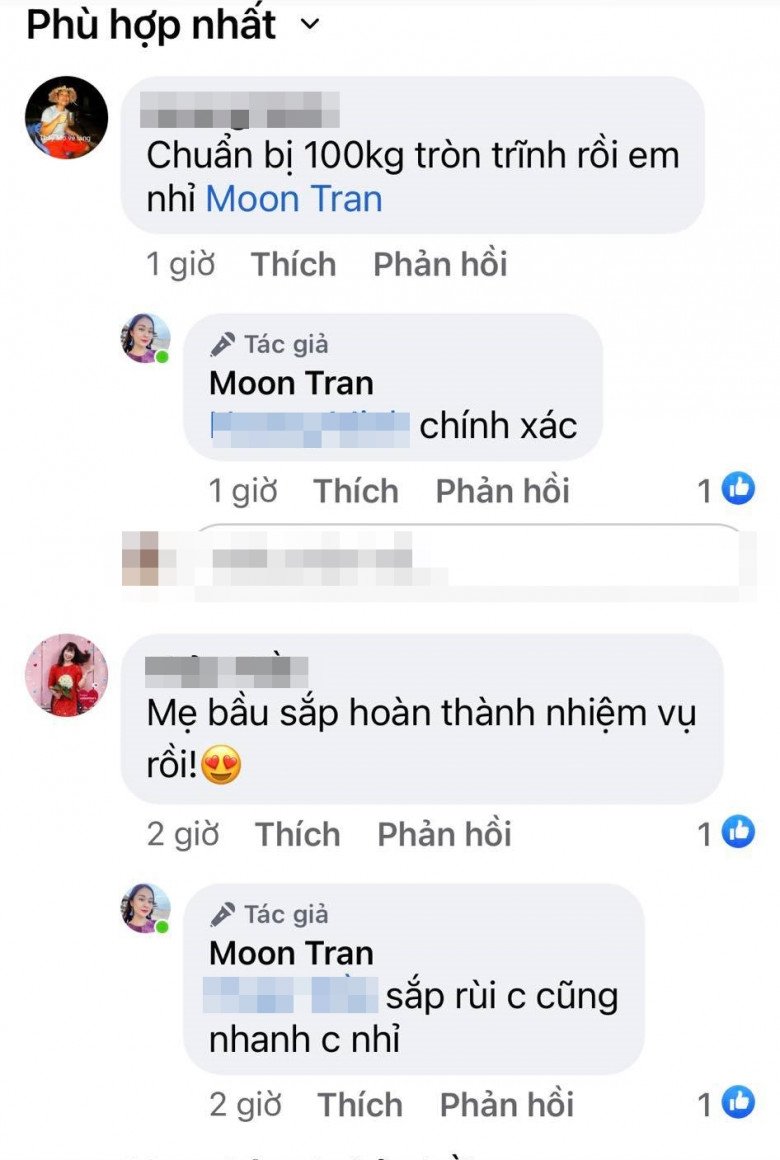Screen dimensions: 780x1160
Task: Open Moon Tran's avatar beside the 'sắp rùi' reply
Action: (146, 908)
